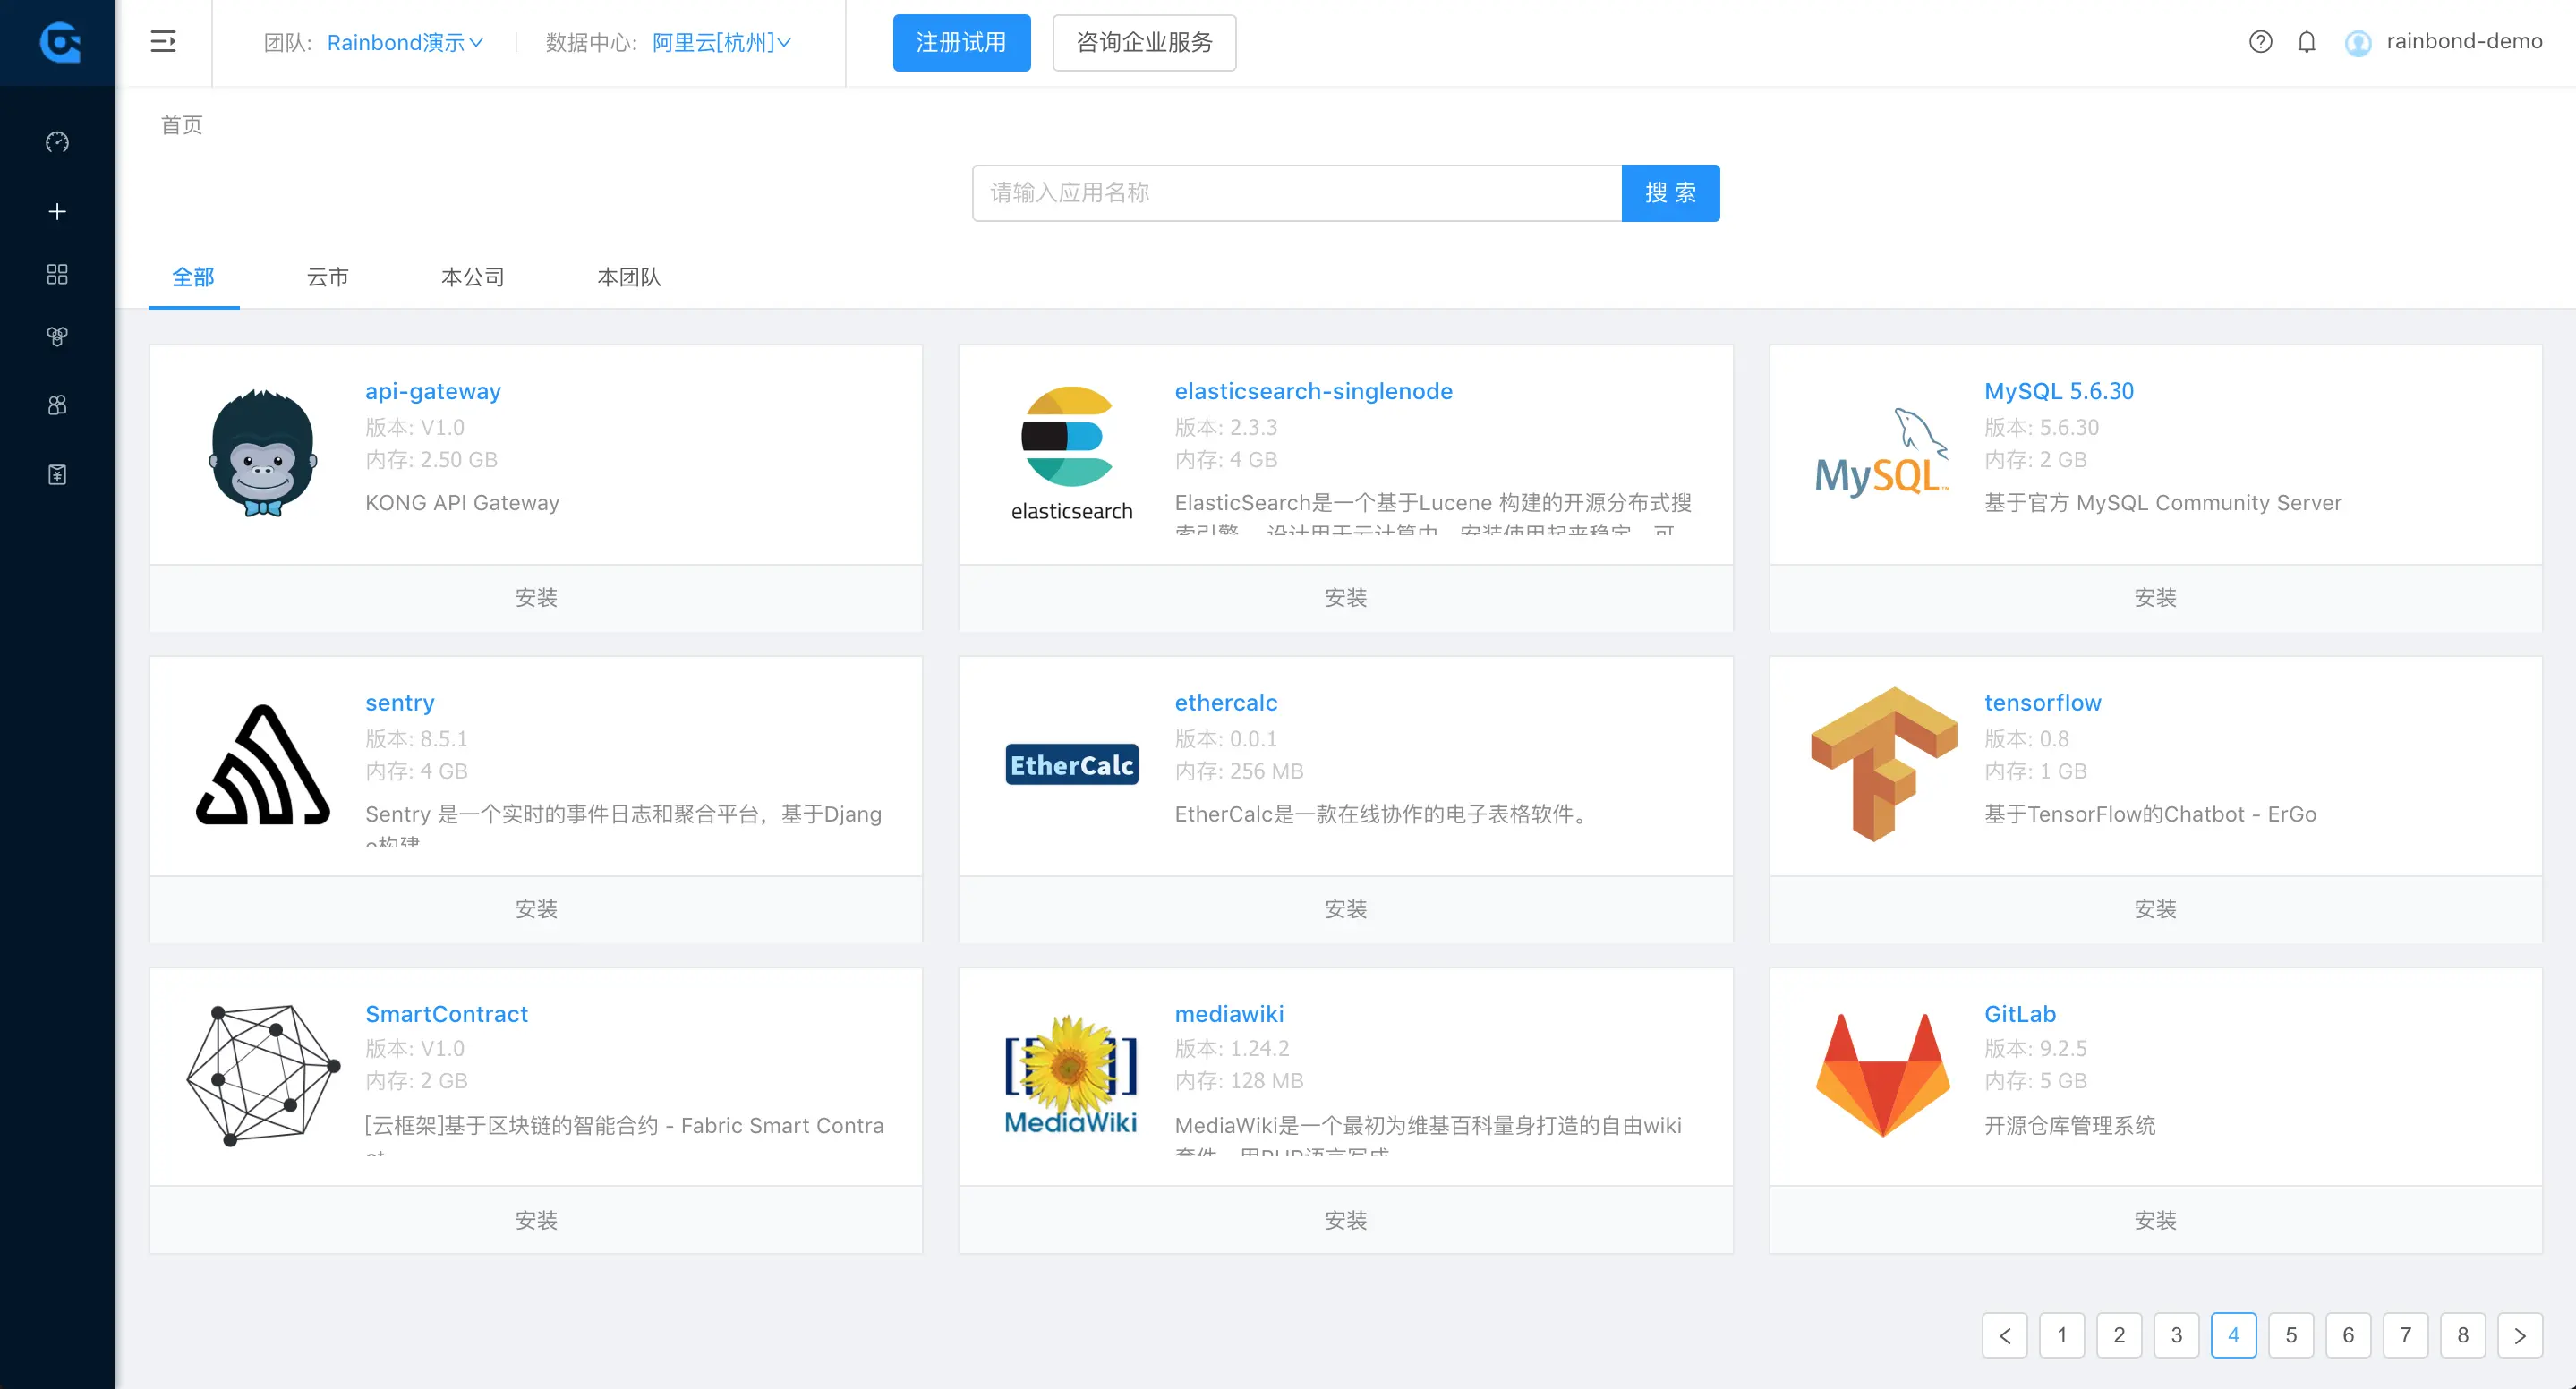The height and width of the screenshot is (1389, 2576).
Task: Open the help question mark icon
Action: 2260,42
